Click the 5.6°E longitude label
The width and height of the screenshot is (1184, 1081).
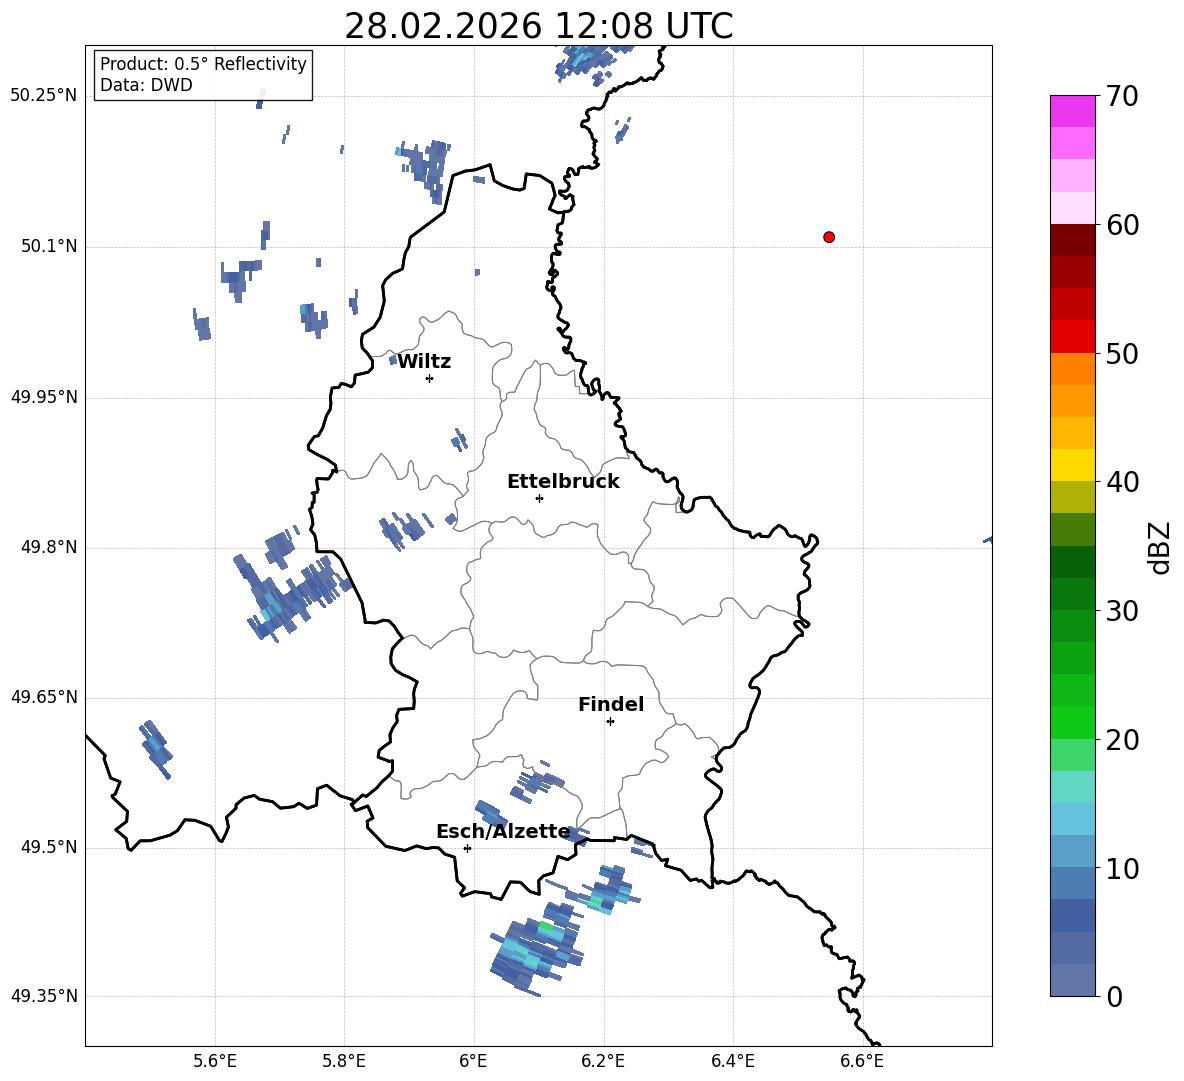215,1062
